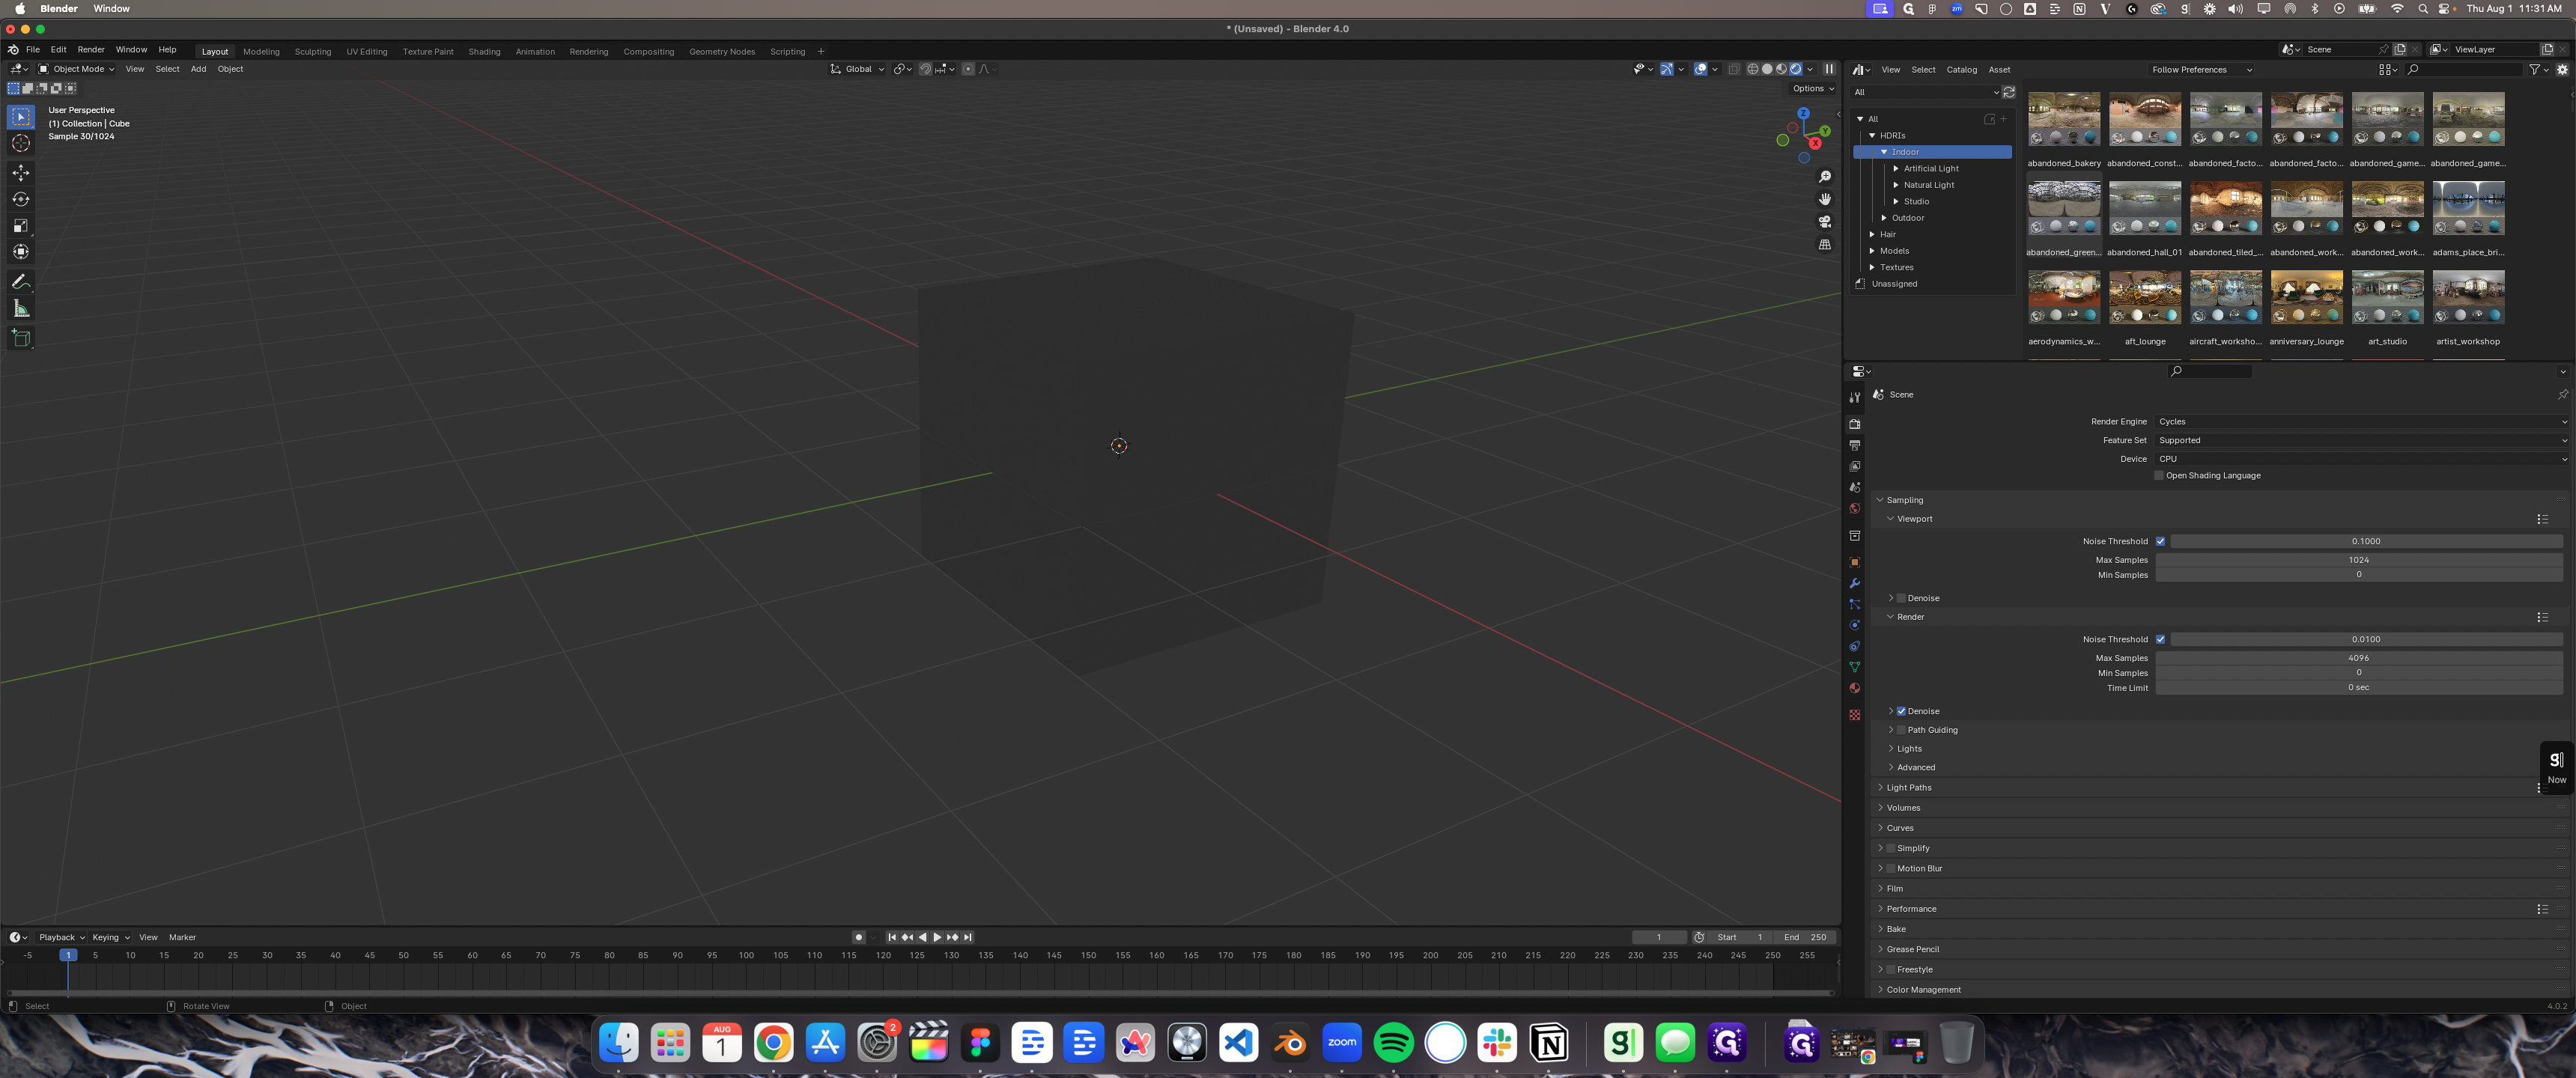This screenshot has height=1078, width=2576.
Task: Open the Keying popover in timeline
Action: [110, 937]
